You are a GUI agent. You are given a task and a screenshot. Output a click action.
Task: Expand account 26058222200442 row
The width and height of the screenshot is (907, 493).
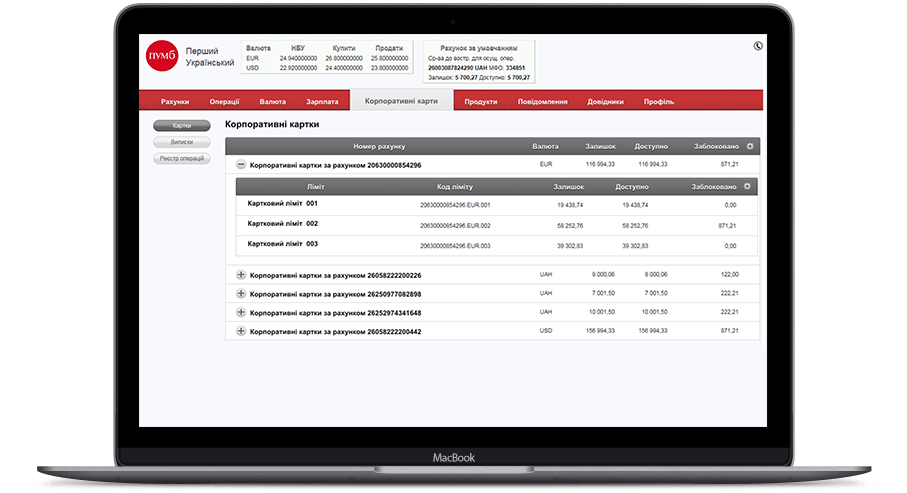[241, 331]
